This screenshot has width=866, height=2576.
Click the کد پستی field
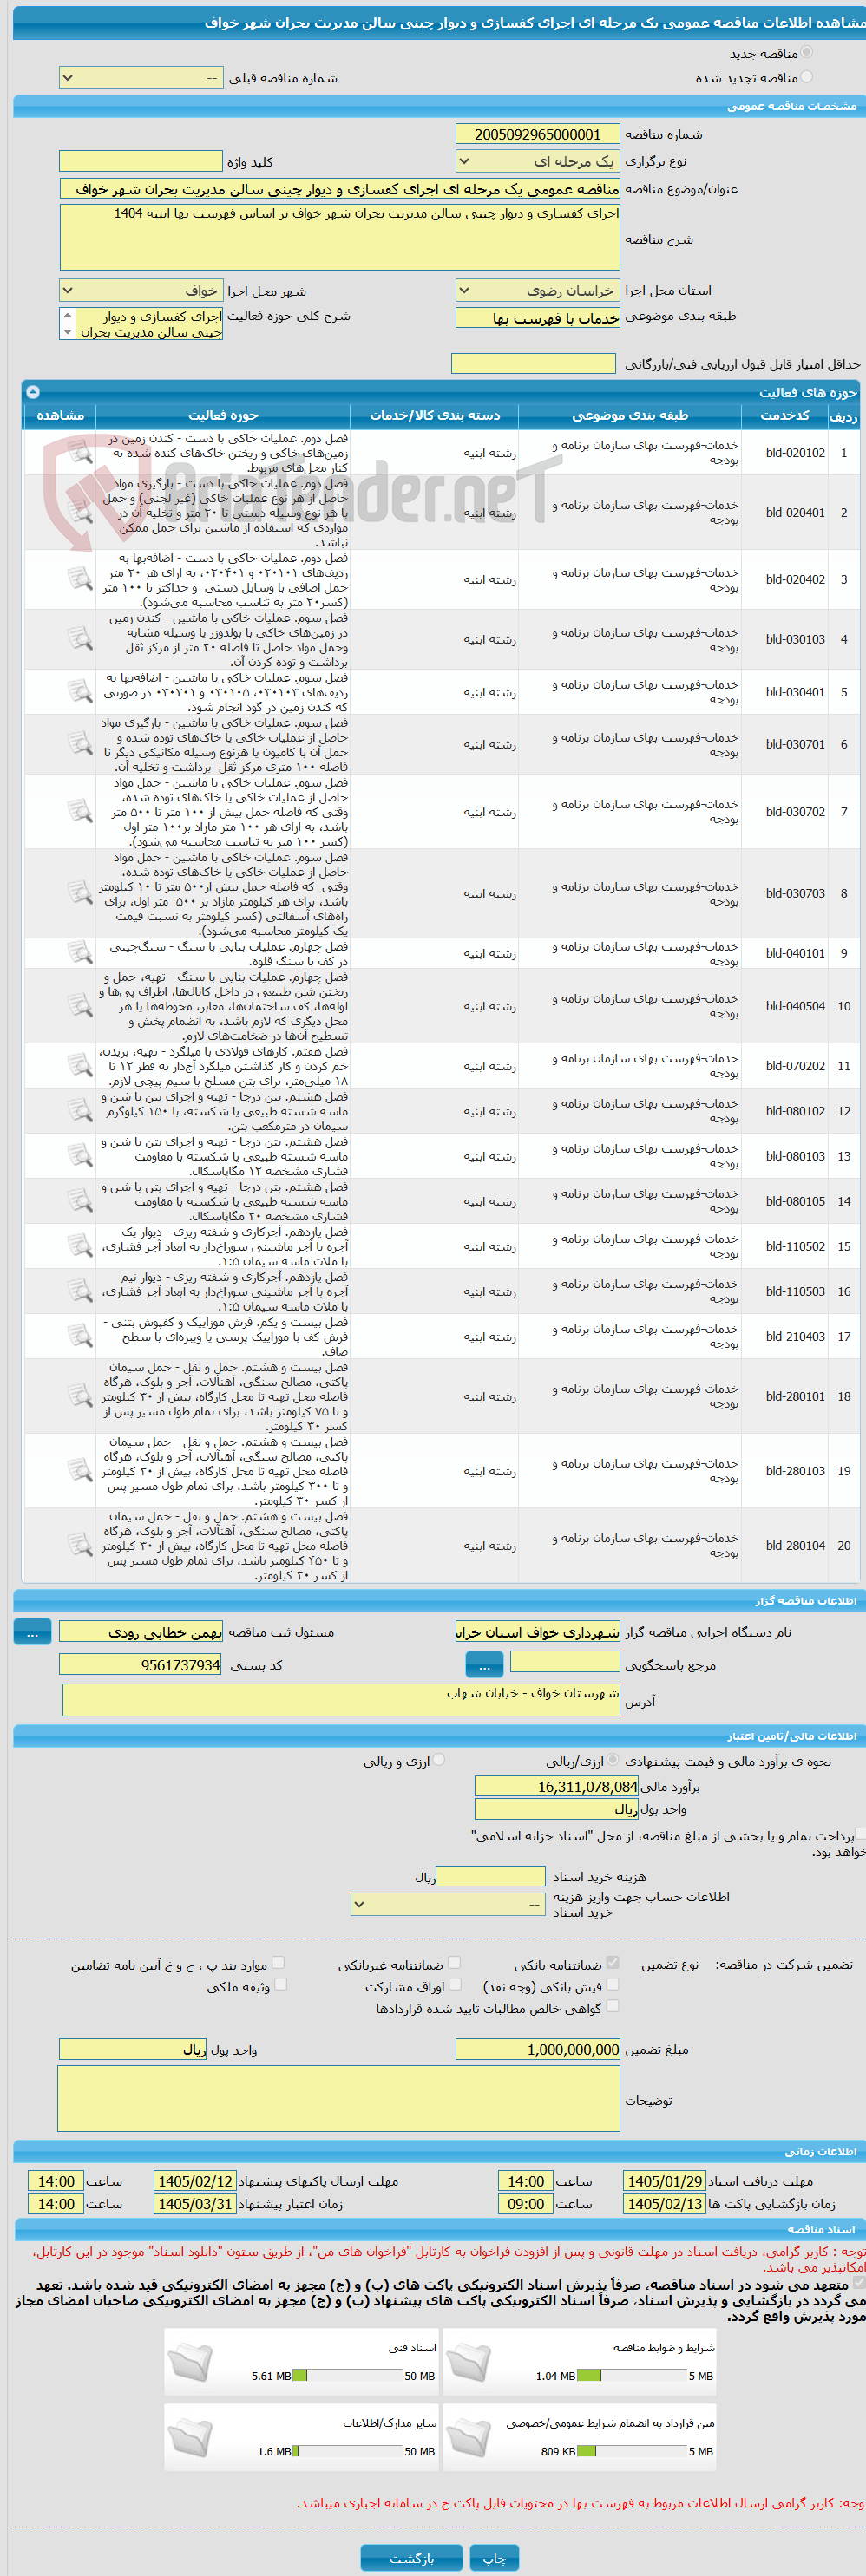(141, 1665)
